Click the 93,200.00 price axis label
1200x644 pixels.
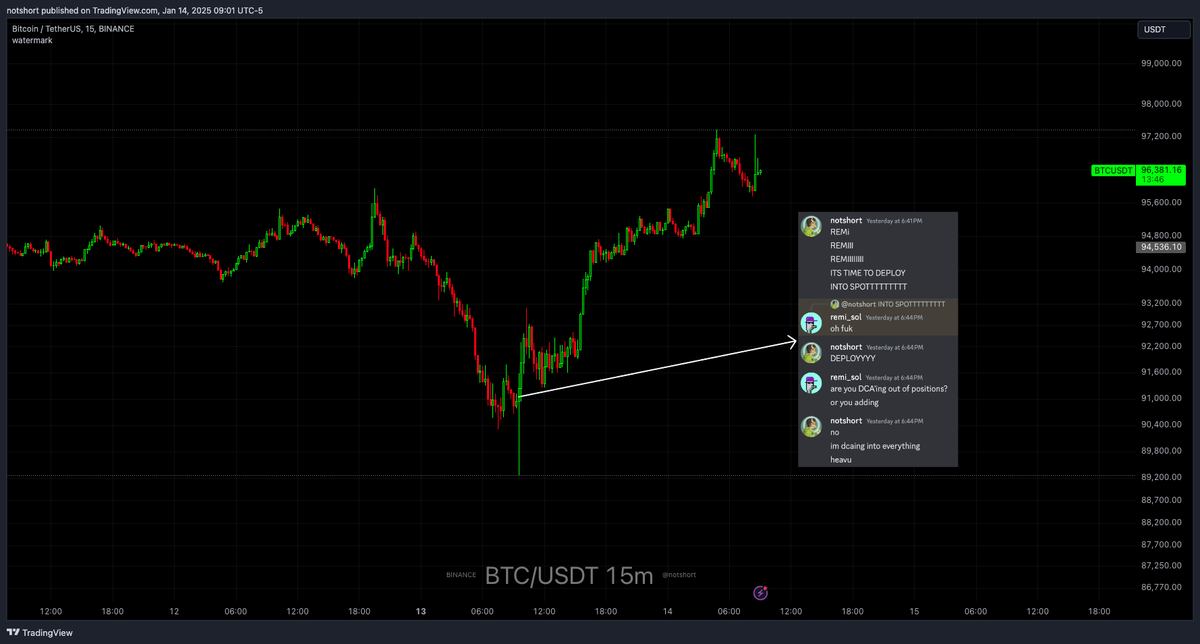pos(1161,303)
